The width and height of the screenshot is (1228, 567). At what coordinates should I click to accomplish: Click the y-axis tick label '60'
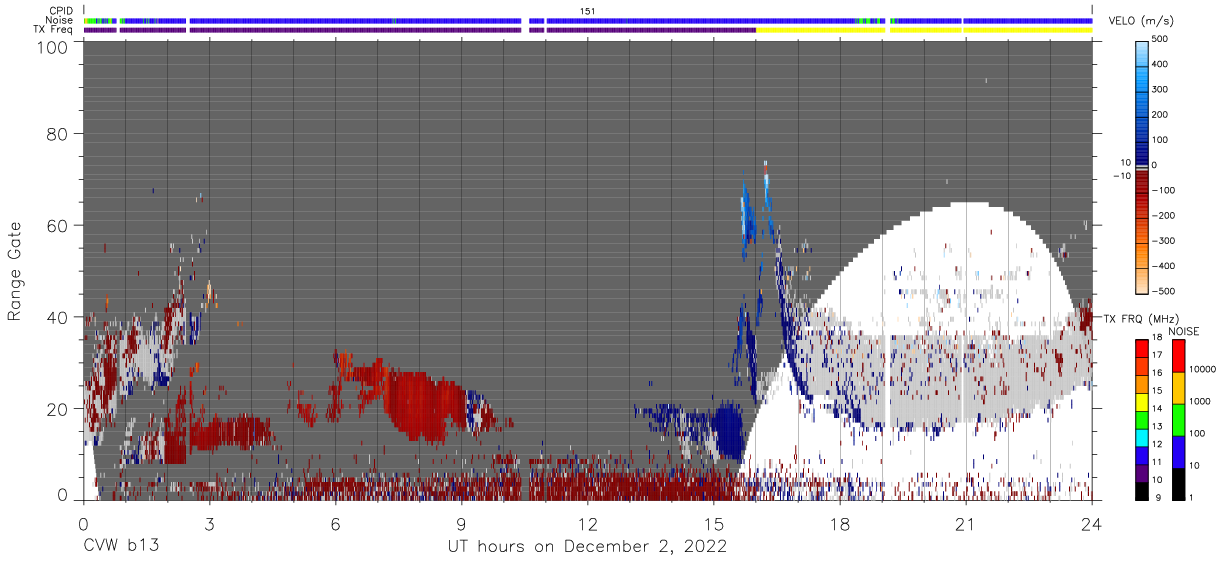[x=59, y=225]
